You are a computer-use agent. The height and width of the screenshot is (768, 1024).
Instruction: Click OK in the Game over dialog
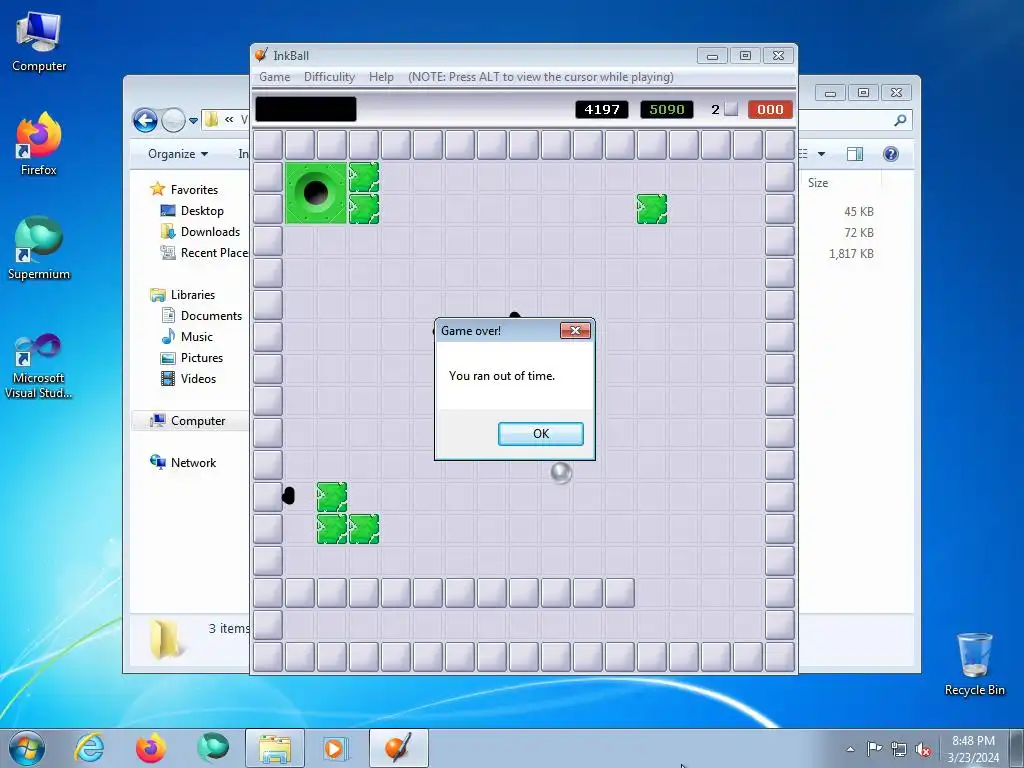(x=541, y=434)
